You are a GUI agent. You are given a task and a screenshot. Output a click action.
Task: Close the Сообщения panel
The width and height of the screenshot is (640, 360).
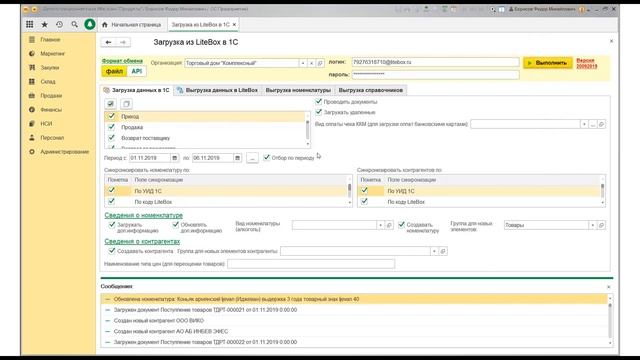tap(609, 287)
